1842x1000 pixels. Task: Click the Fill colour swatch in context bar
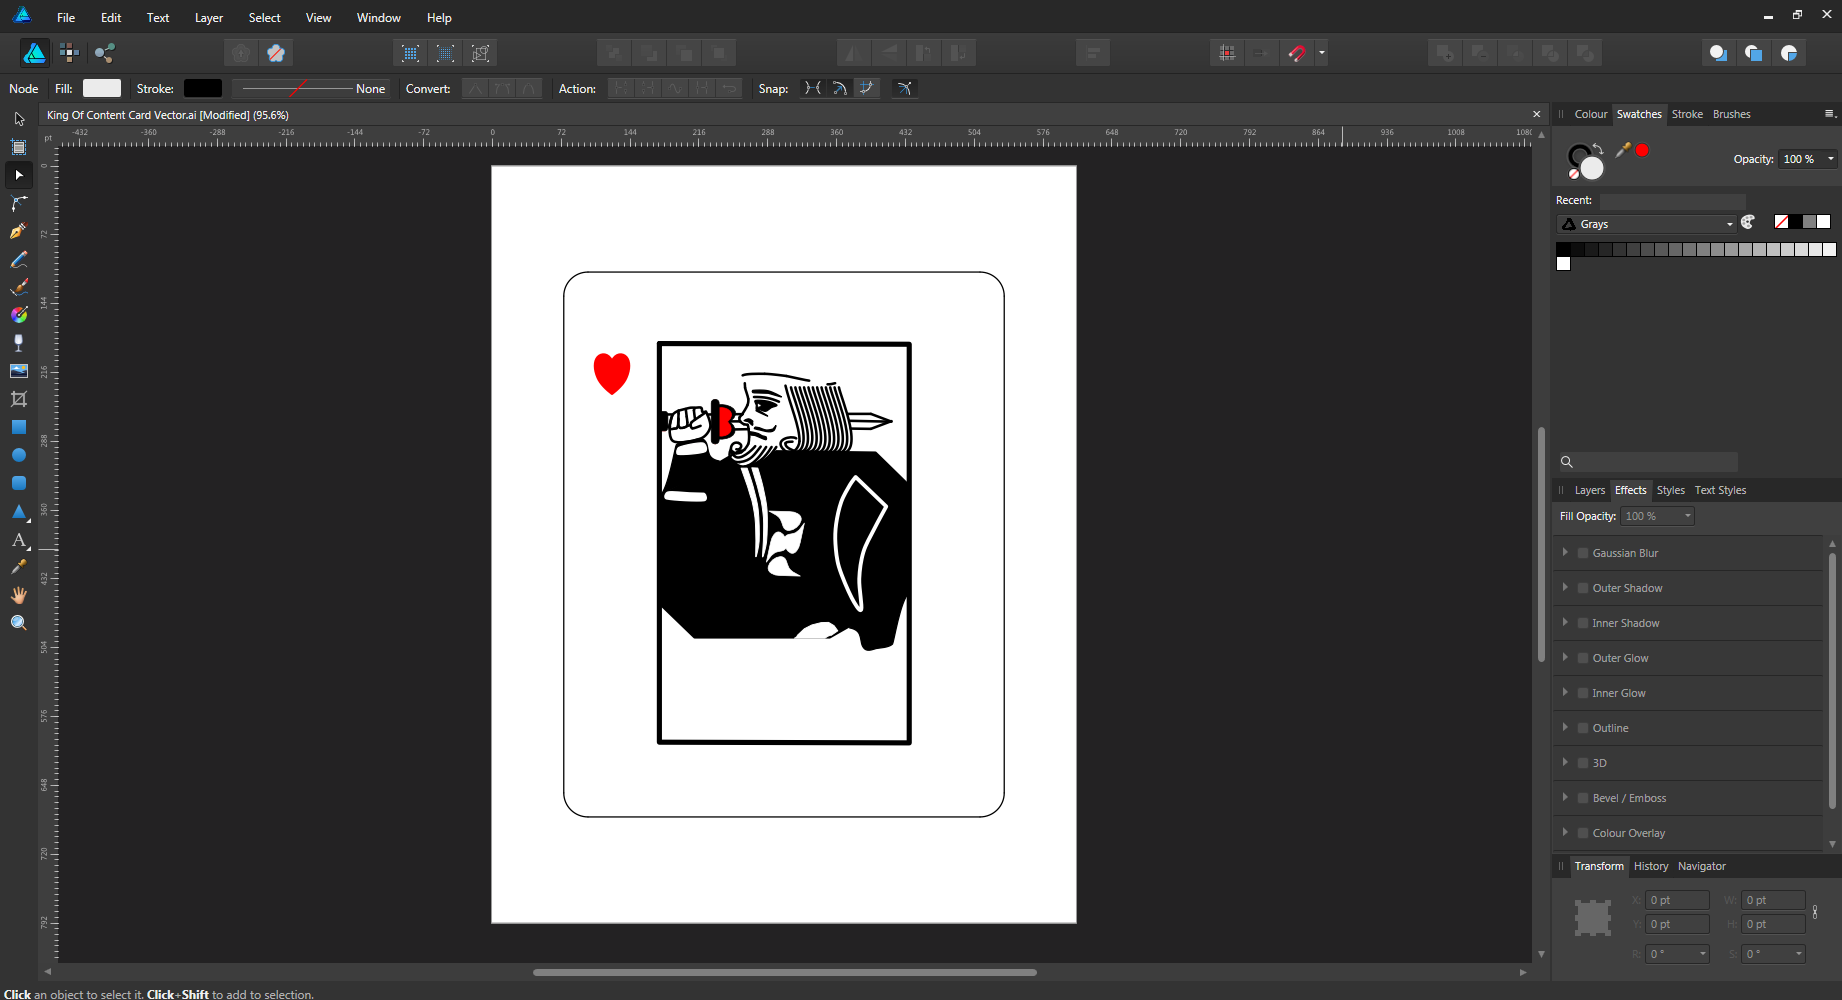[102, 89]
